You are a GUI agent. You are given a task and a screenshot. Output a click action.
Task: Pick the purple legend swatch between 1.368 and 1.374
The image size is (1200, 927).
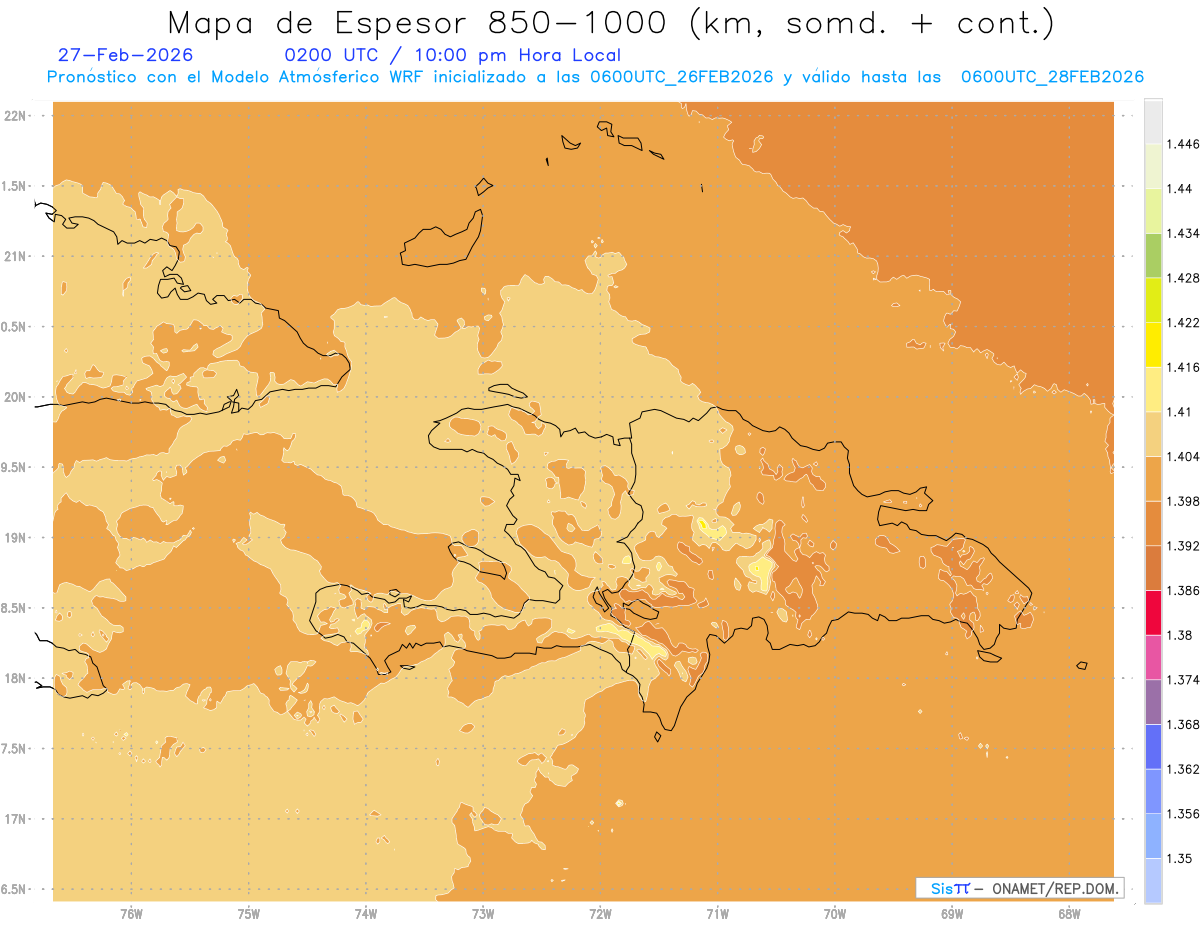(1153, 702)
